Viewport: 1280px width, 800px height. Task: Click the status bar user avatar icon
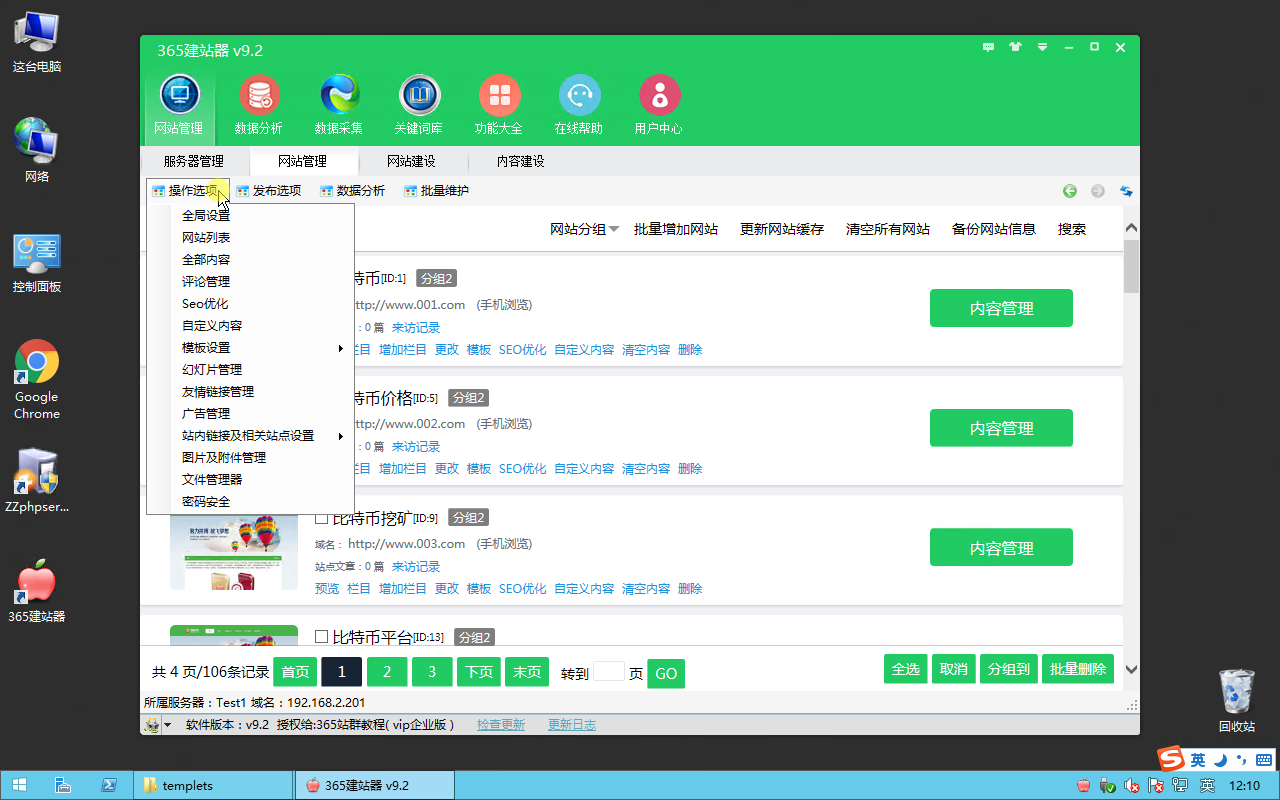tap(152, 725)
